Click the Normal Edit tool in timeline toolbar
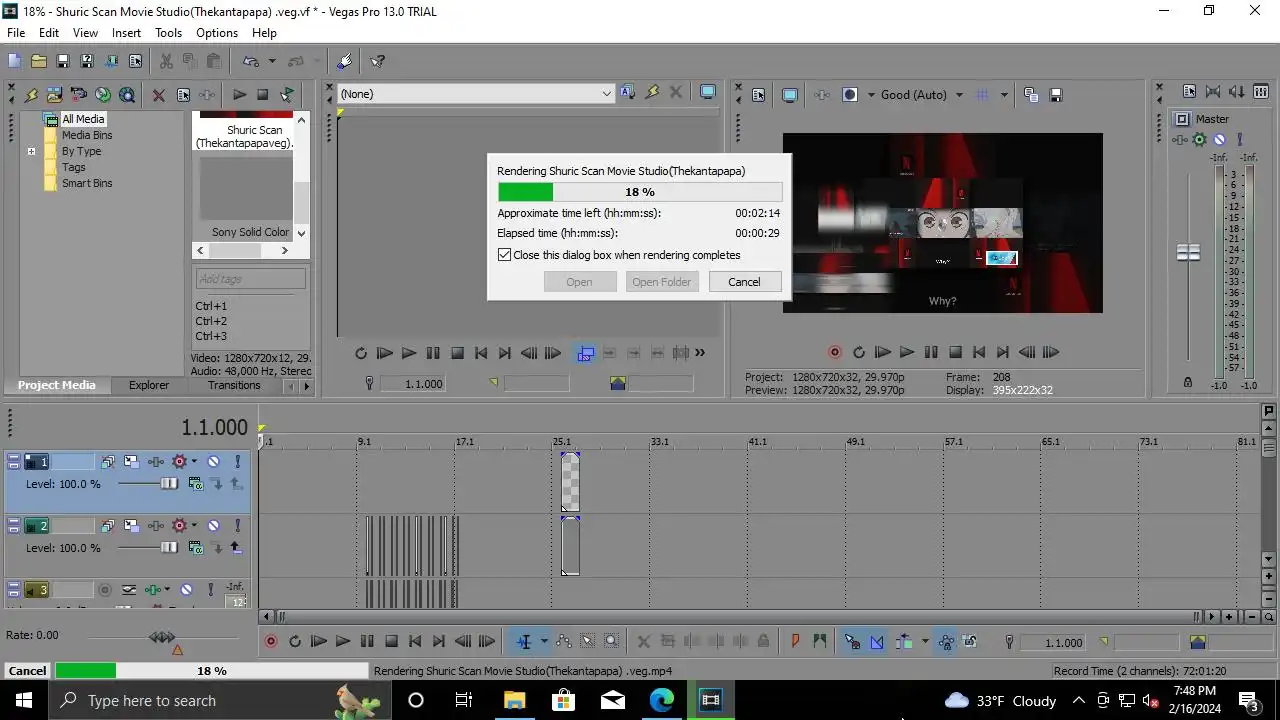Screen dimensions: 1280x720 [x=524, y=642]
